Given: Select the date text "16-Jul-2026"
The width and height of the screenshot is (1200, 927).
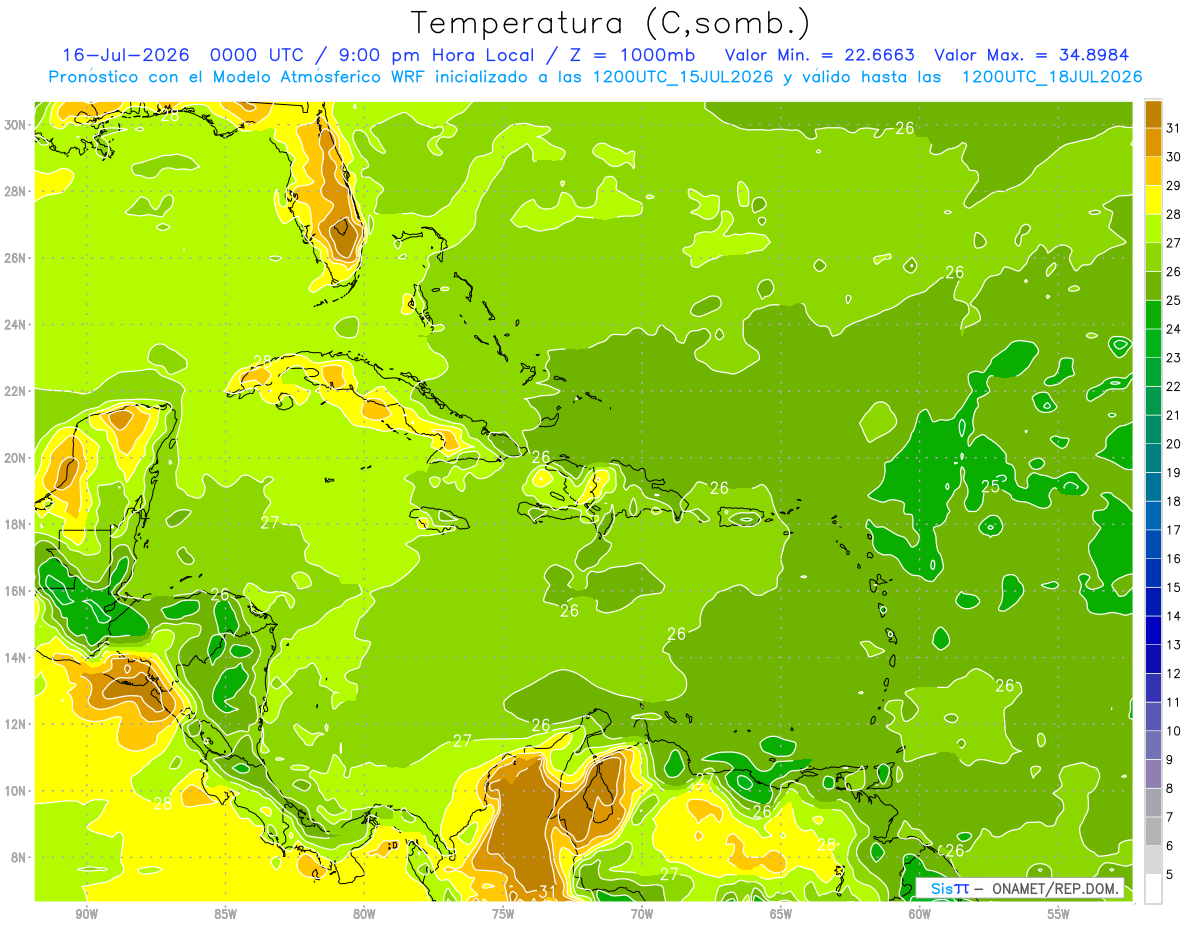Looking at the screenshot, I should (126, 55).
